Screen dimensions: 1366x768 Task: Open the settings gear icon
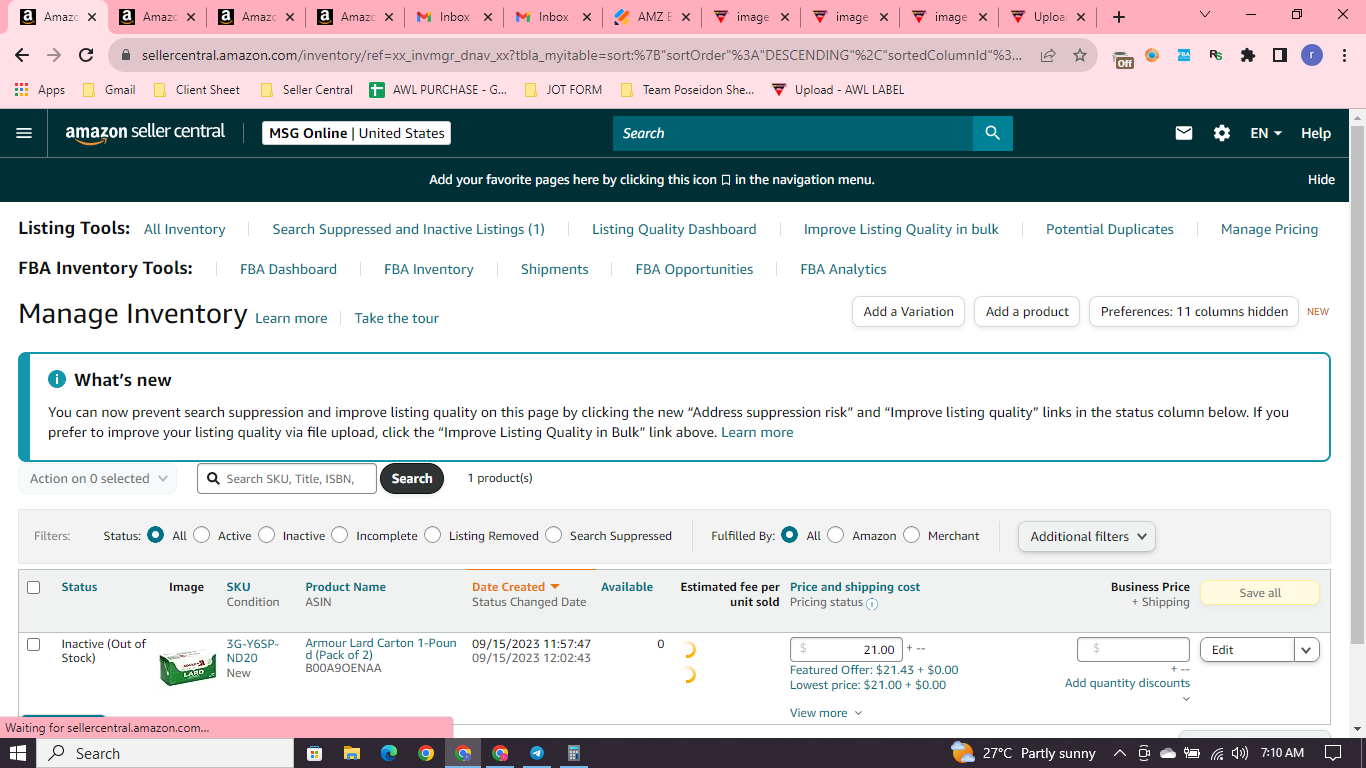point(1222,133)
